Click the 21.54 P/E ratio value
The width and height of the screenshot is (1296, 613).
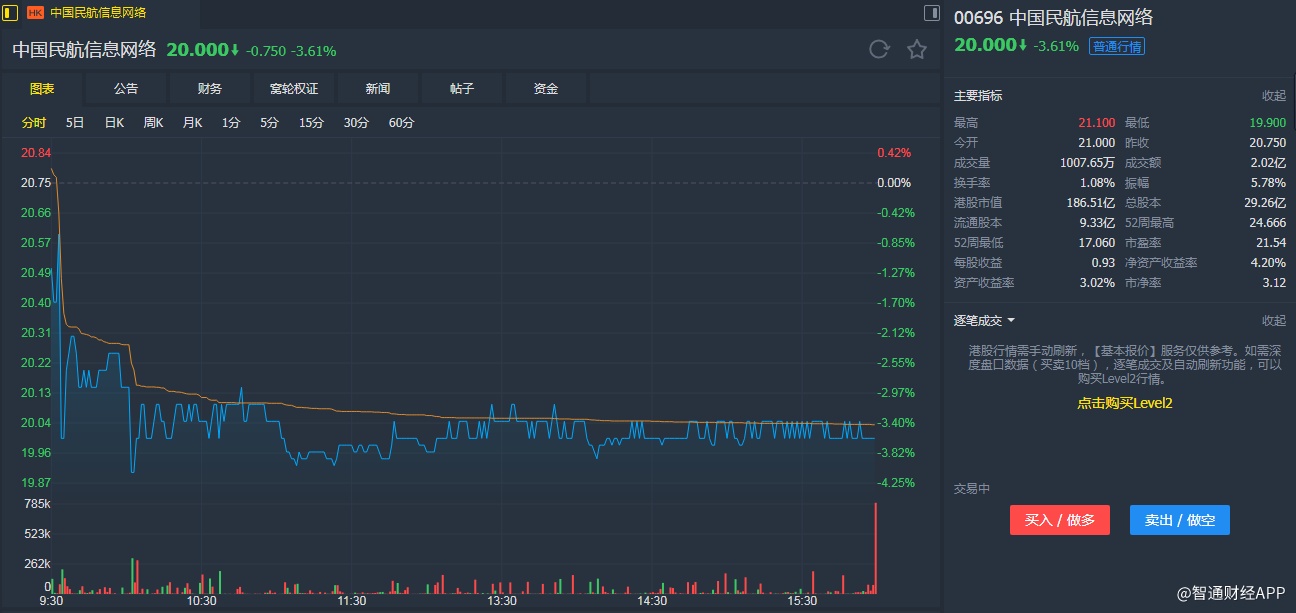1270,243
